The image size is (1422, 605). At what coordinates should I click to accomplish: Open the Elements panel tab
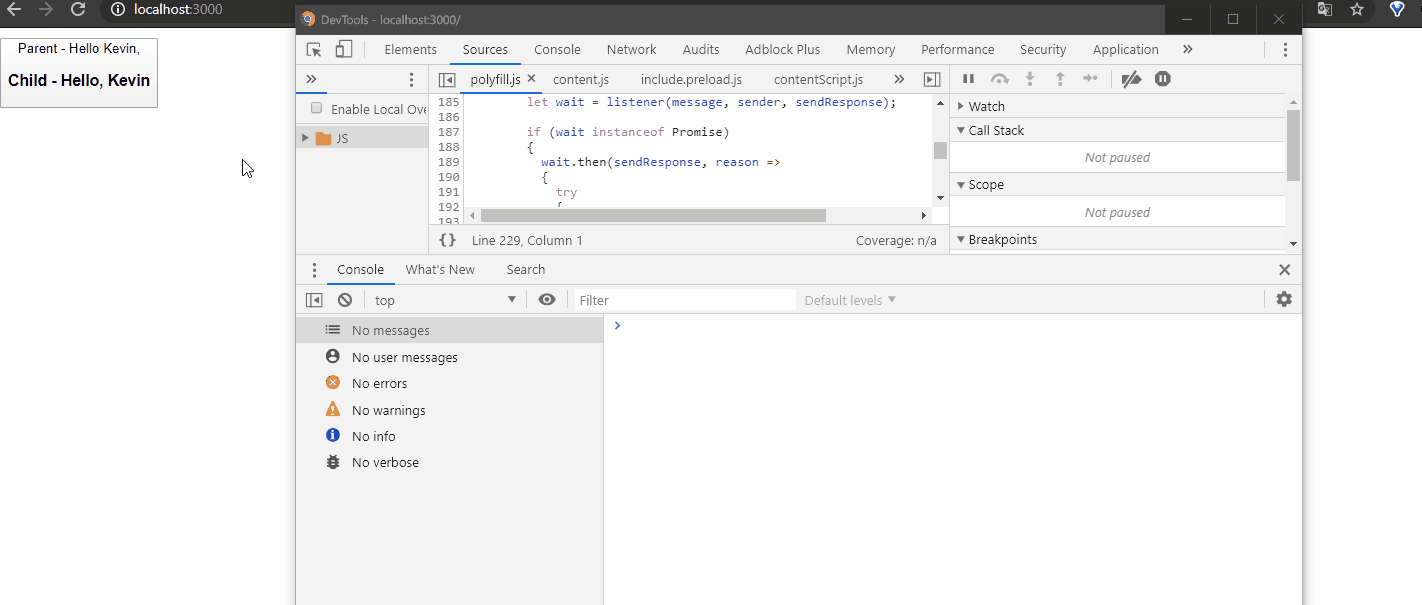(x=410, y=49)
